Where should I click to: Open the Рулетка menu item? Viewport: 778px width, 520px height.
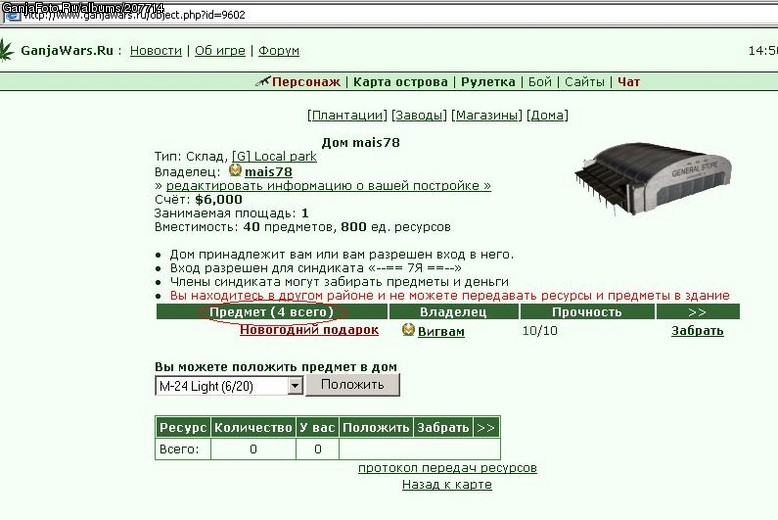point(488,82)
